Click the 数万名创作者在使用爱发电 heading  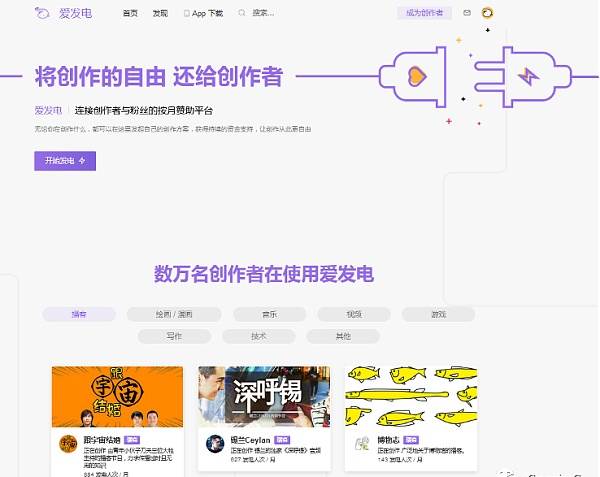264,274
